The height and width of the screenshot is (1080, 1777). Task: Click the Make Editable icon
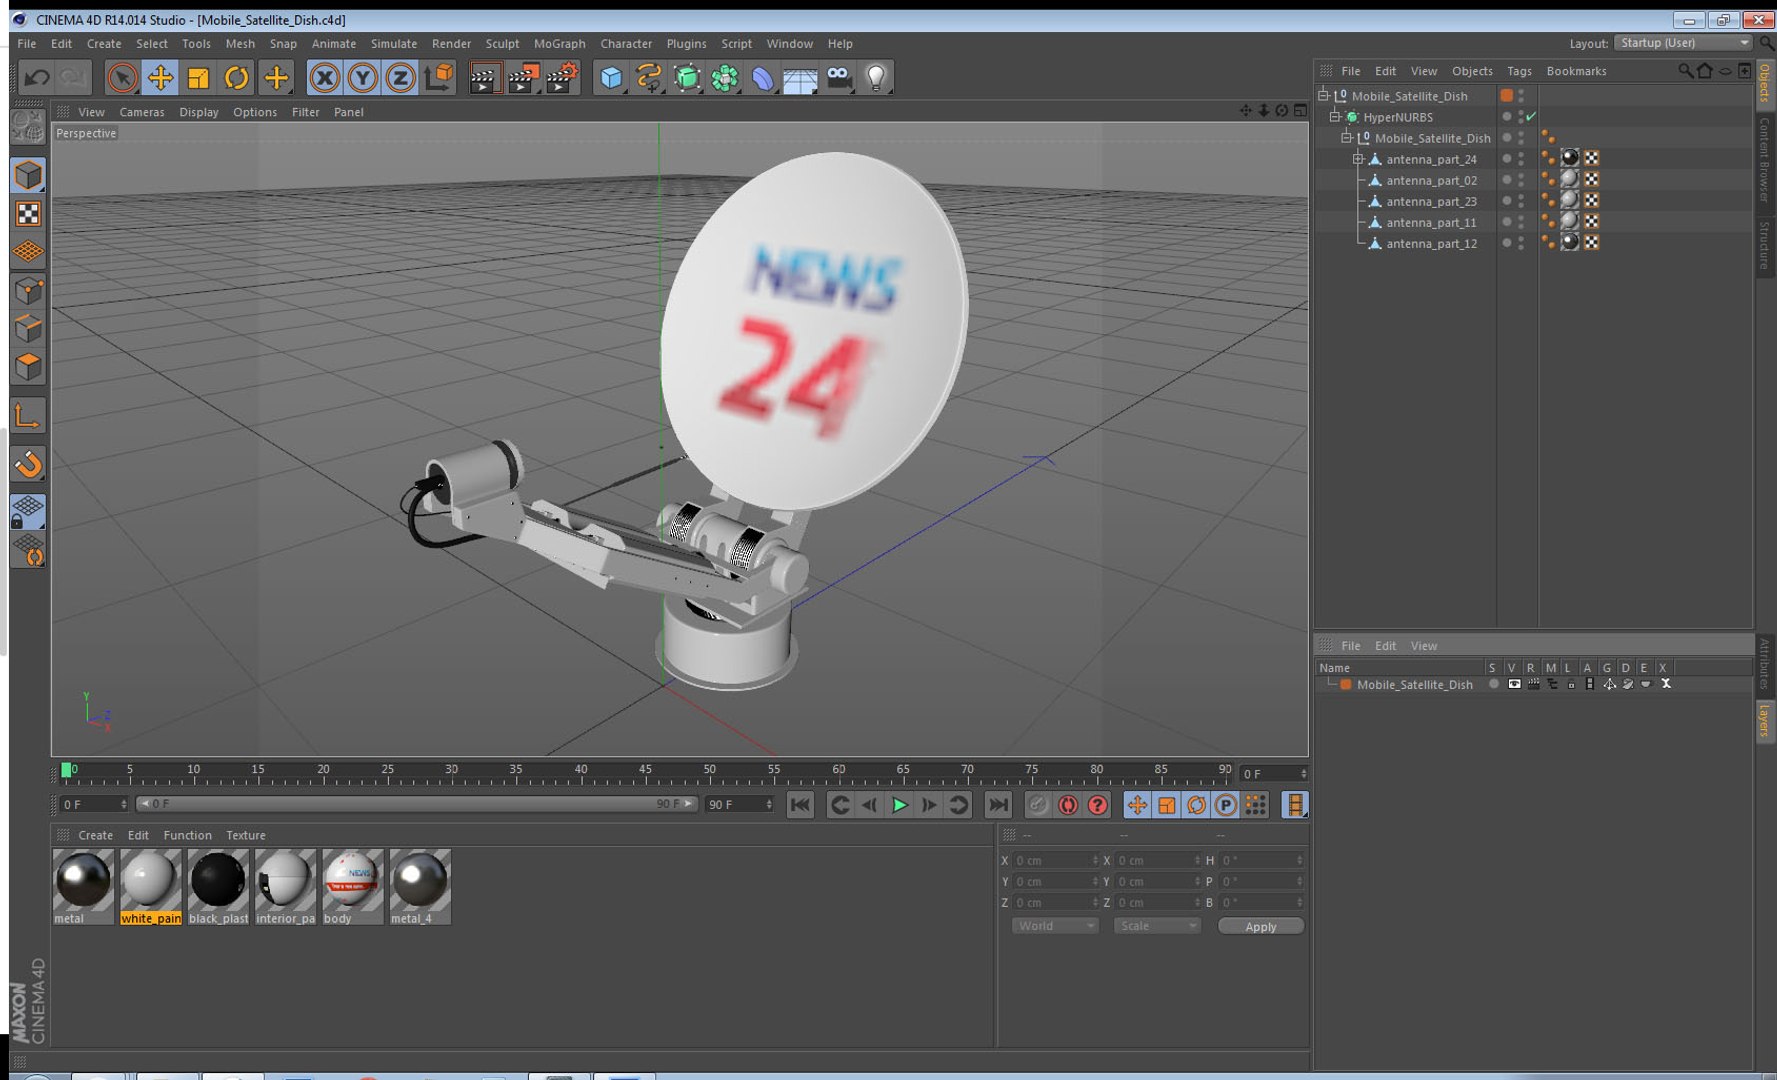(28, 127)
